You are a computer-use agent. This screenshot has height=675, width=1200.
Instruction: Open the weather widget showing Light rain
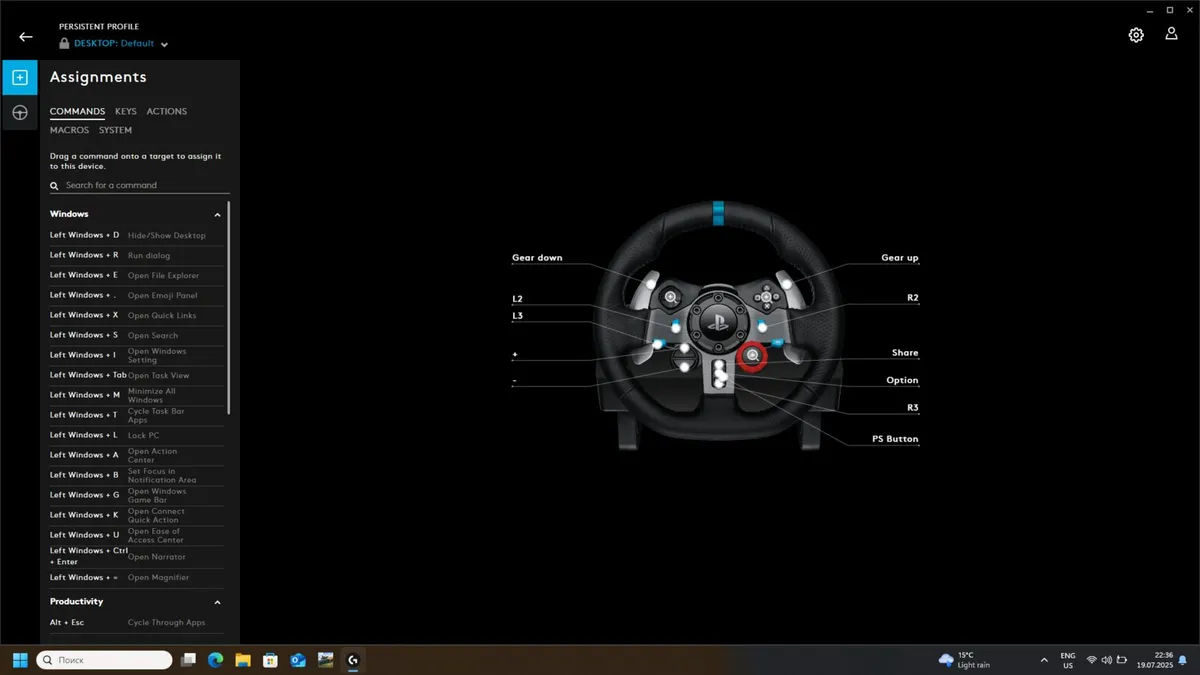click(x=965, y=660)
